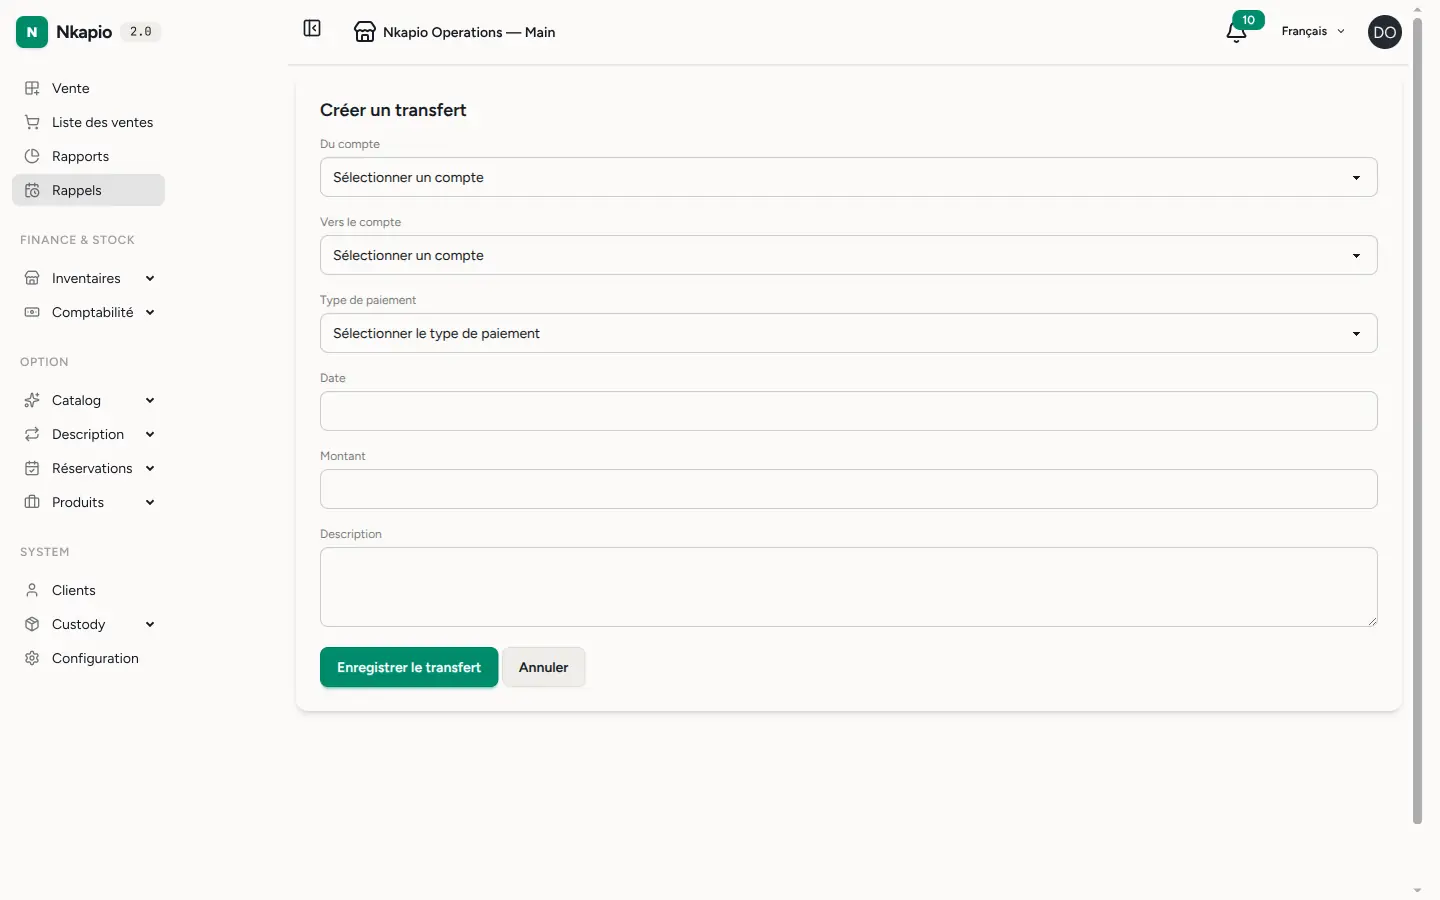Open the Vers le compte dropdown
Screen dimensions: 1440x900
[848, 255]
